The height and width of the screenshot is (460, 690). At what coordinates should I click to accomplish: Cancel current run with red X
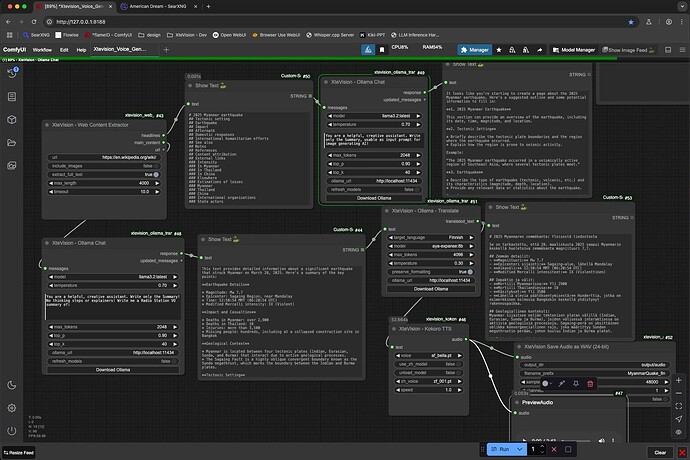554,449
